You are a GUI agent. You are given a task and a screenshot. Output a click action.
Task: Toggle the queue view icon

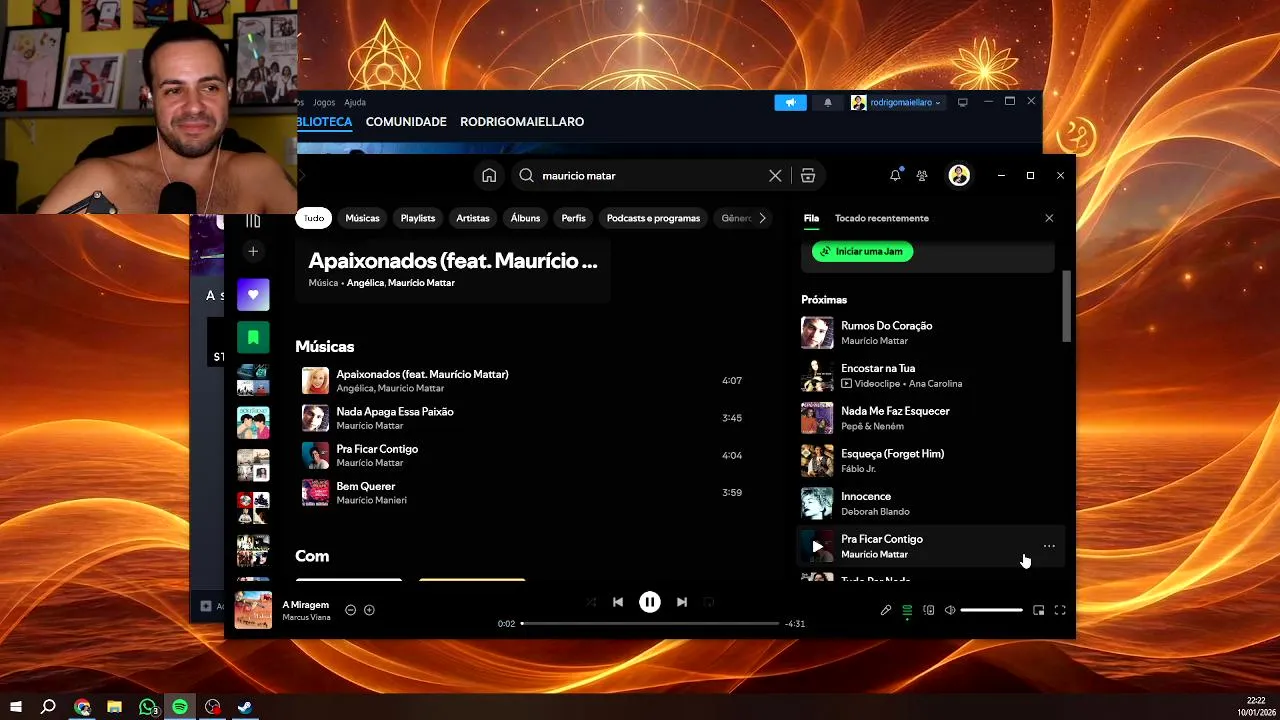pyautogui.click(x=907, y=610)
